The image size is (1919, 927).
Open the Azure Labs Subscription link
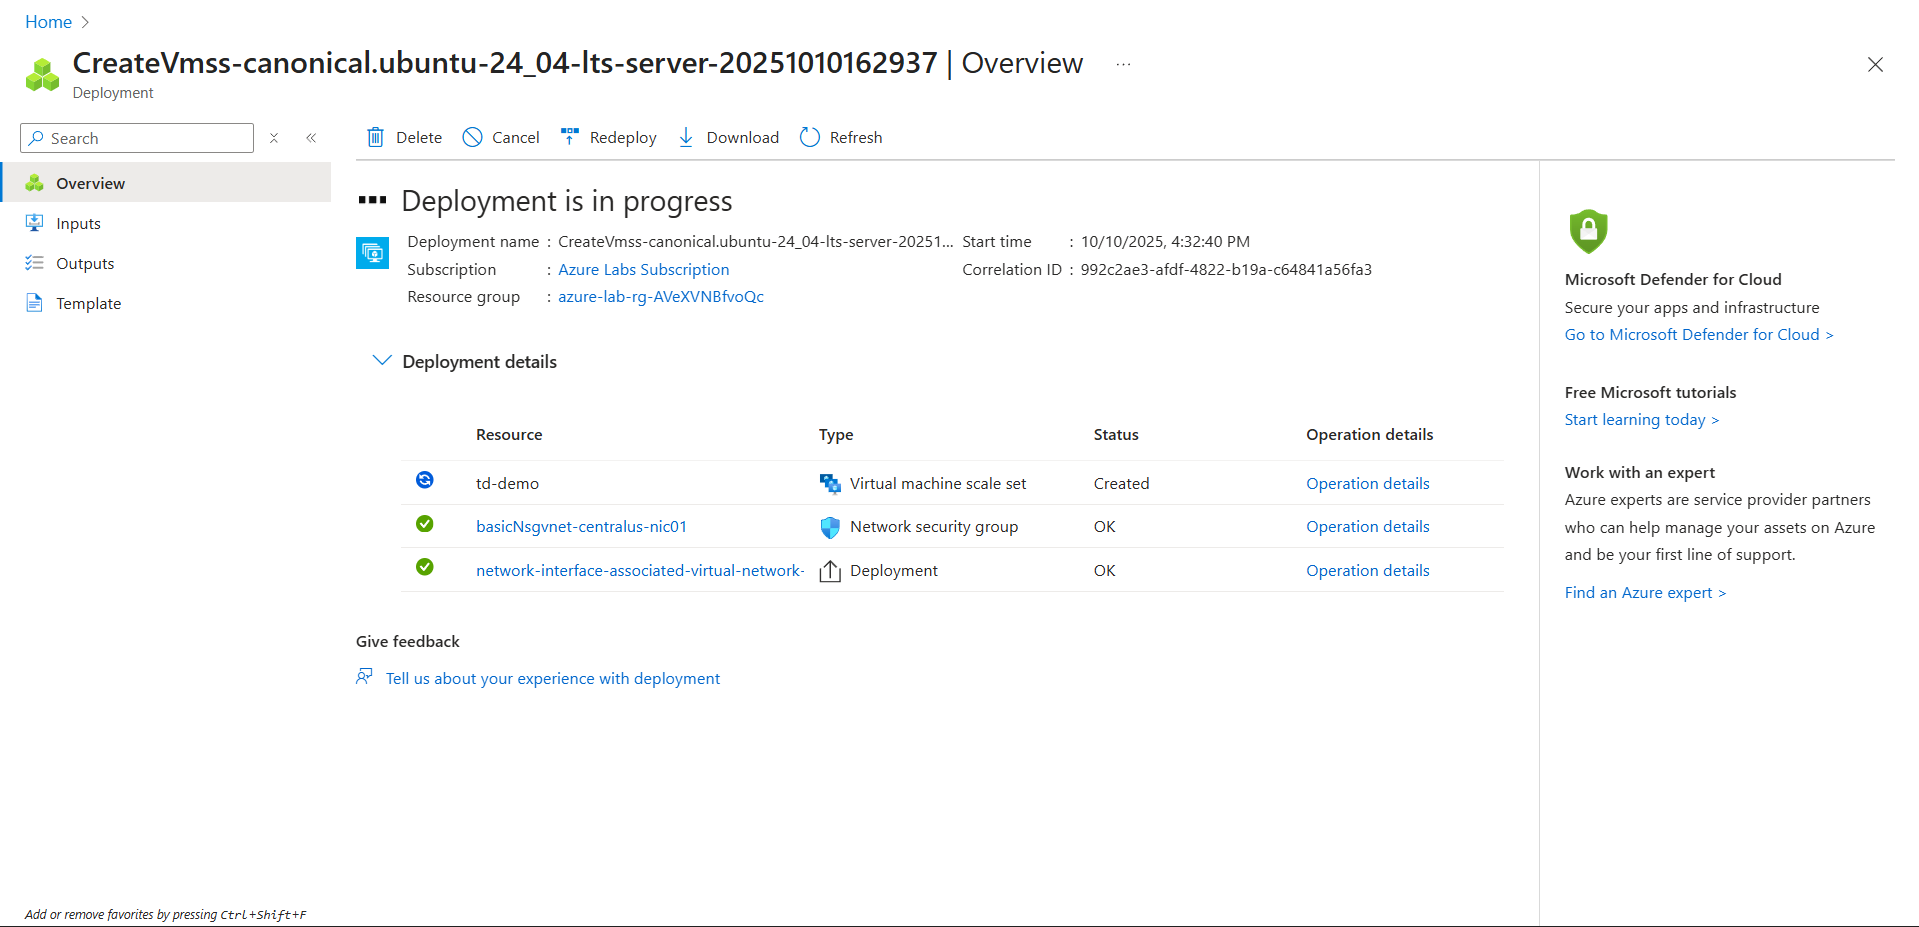click(643, 269)
